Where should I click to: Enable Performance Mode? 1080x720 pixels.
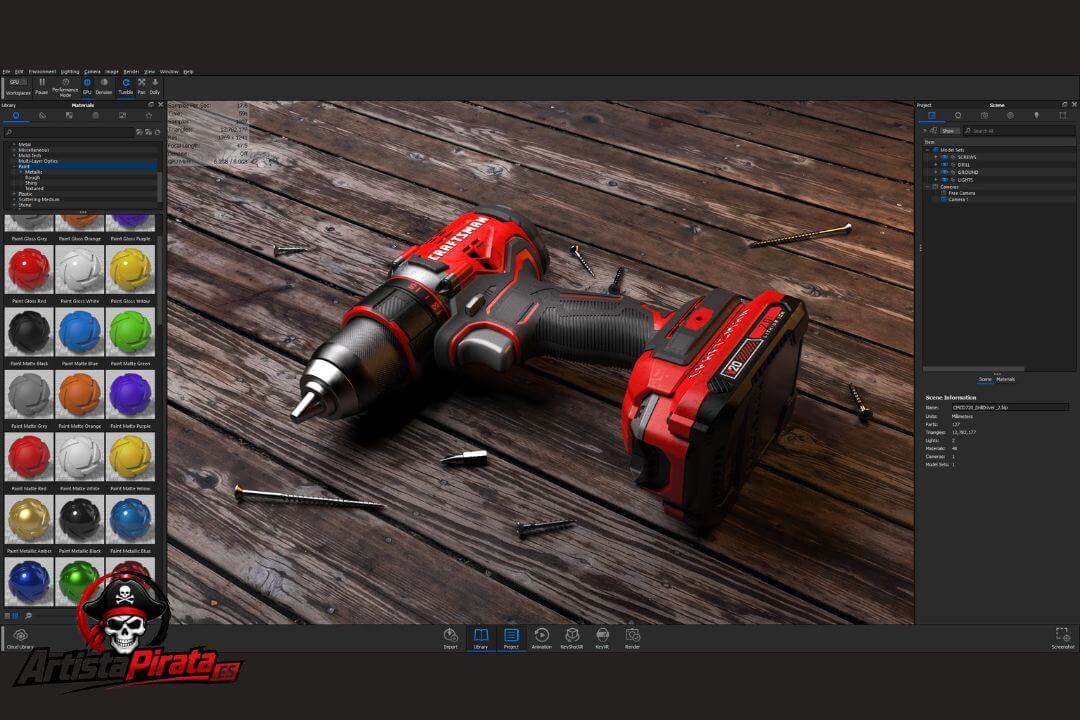point(65,87)
